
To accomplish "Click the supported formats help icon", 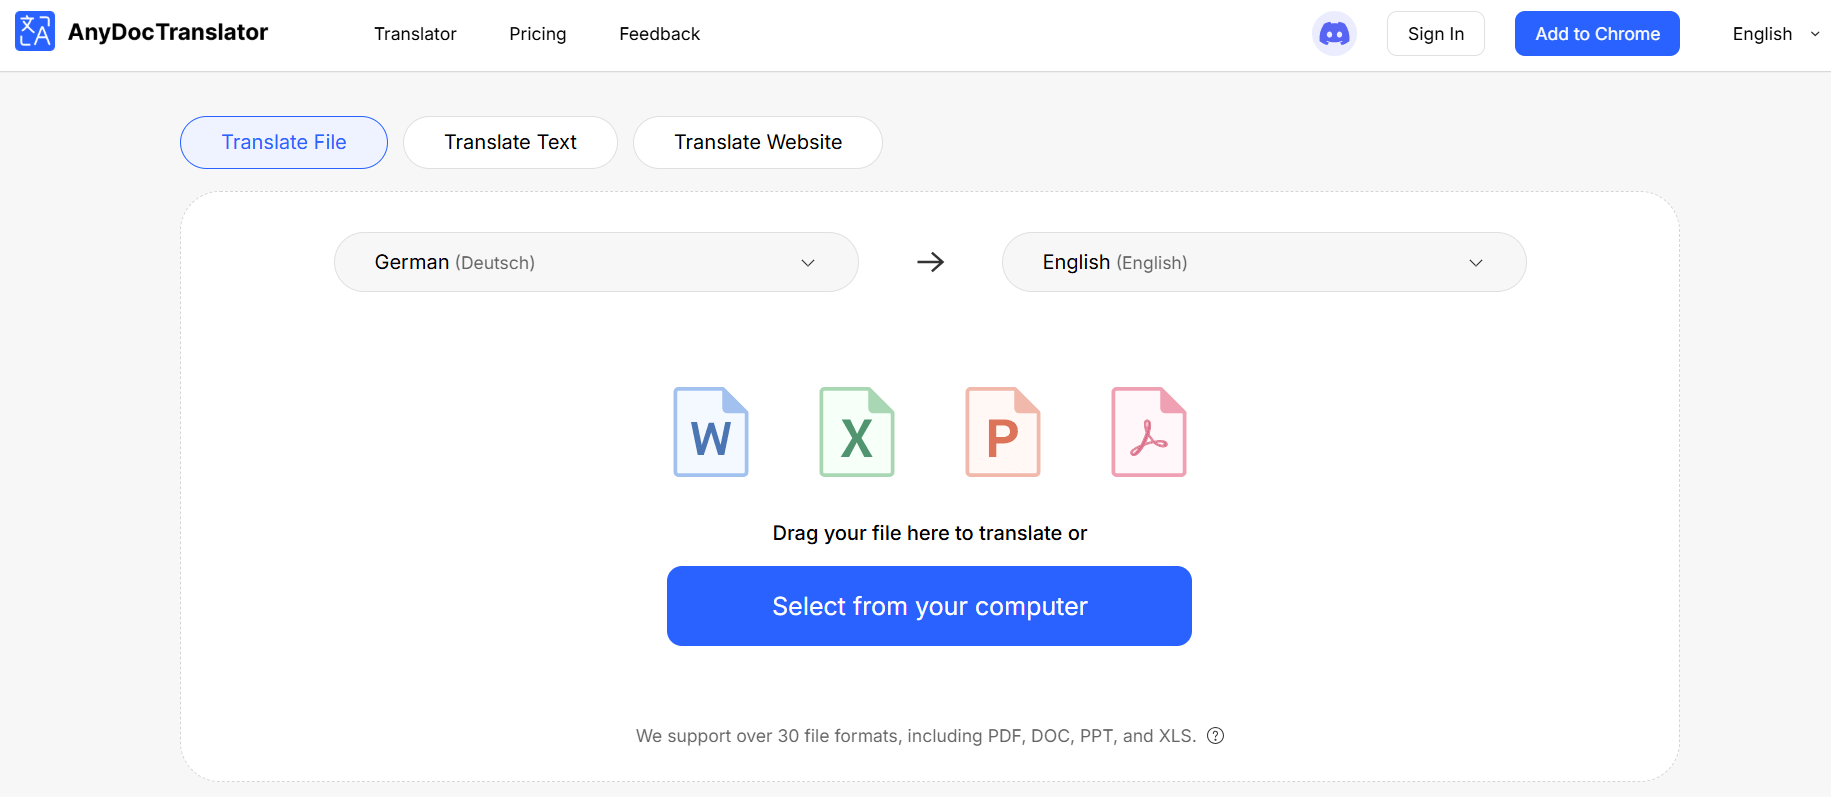I will pyautogui.click(x=1215, y=736).
